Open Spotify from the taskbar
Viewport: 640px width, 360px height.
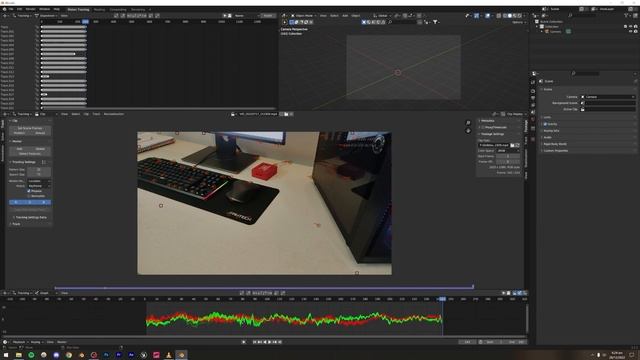click(x=31, y=355)
